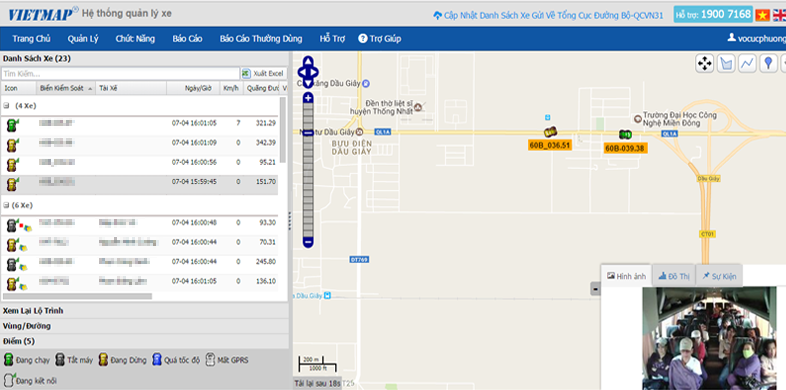This screenshot has height=390, width=786.
Task: Click vehicle marker 60B-039.38 on map
Action: (x=625, y=134)
